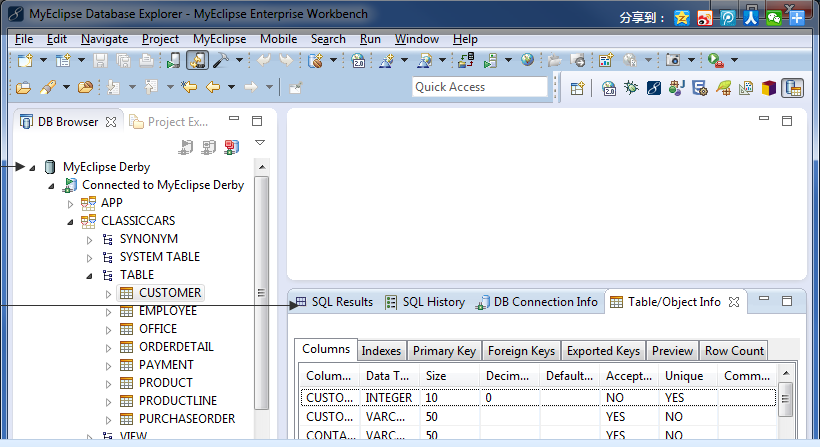The image size is (820, 447).
Task: Open dropdown arrow next to New icon
Action: [x=43, y=61]
